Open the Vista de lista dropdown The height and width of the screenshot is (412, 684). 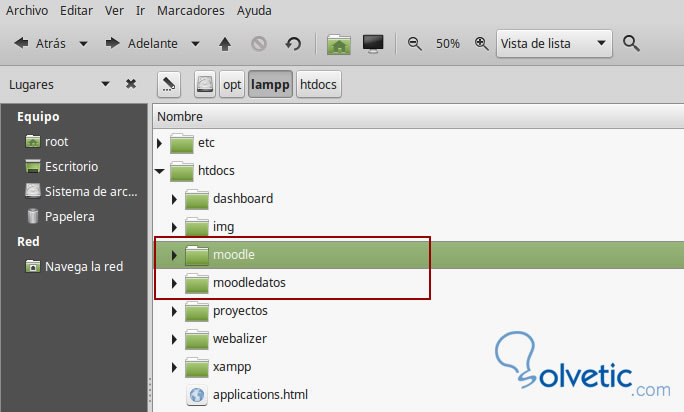tap(554, 44)
